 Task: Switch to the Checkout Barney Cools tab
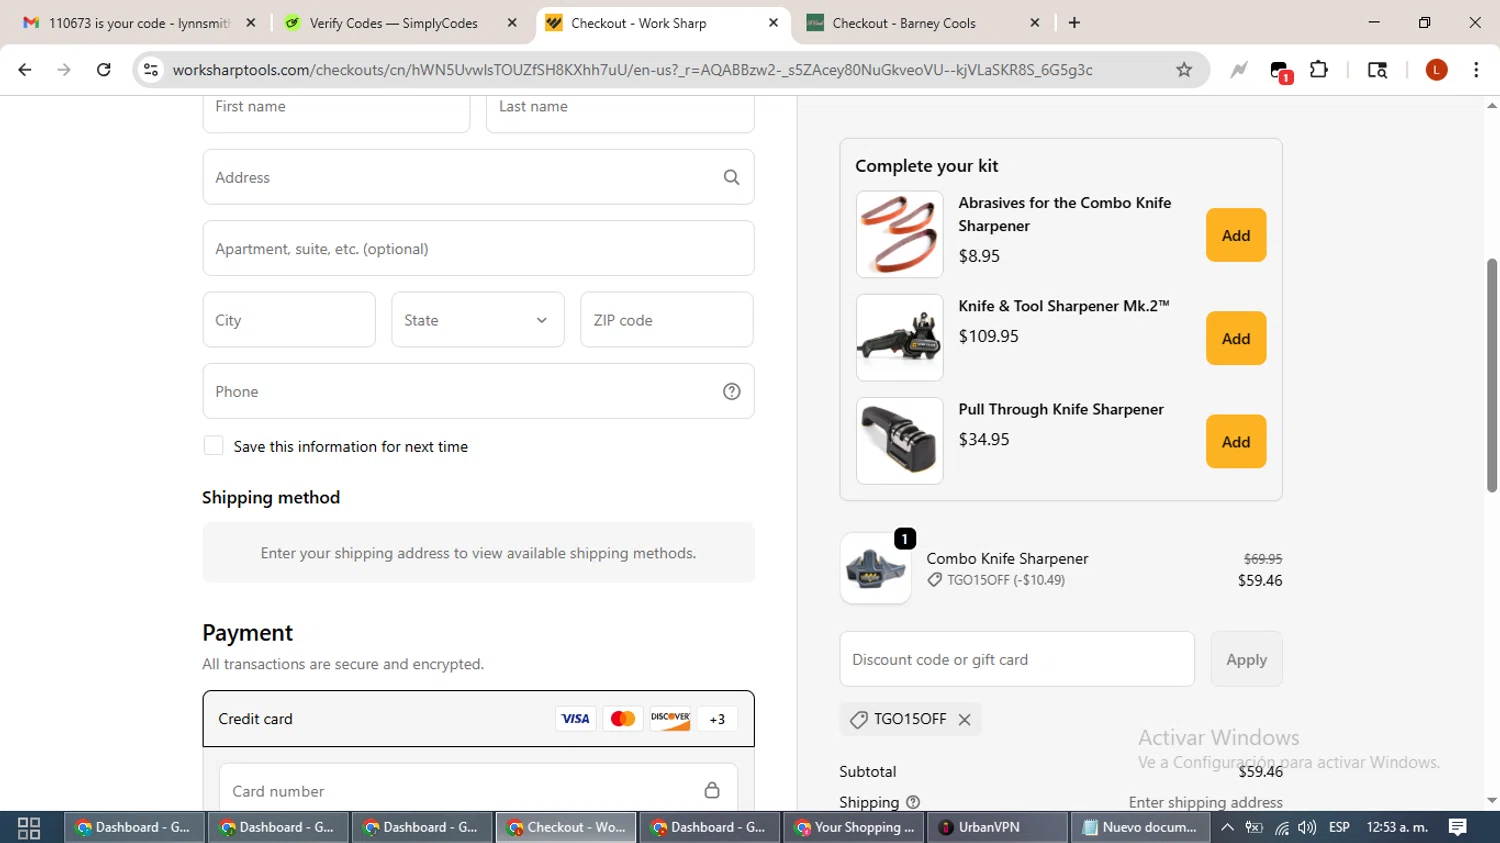point(924,22)
